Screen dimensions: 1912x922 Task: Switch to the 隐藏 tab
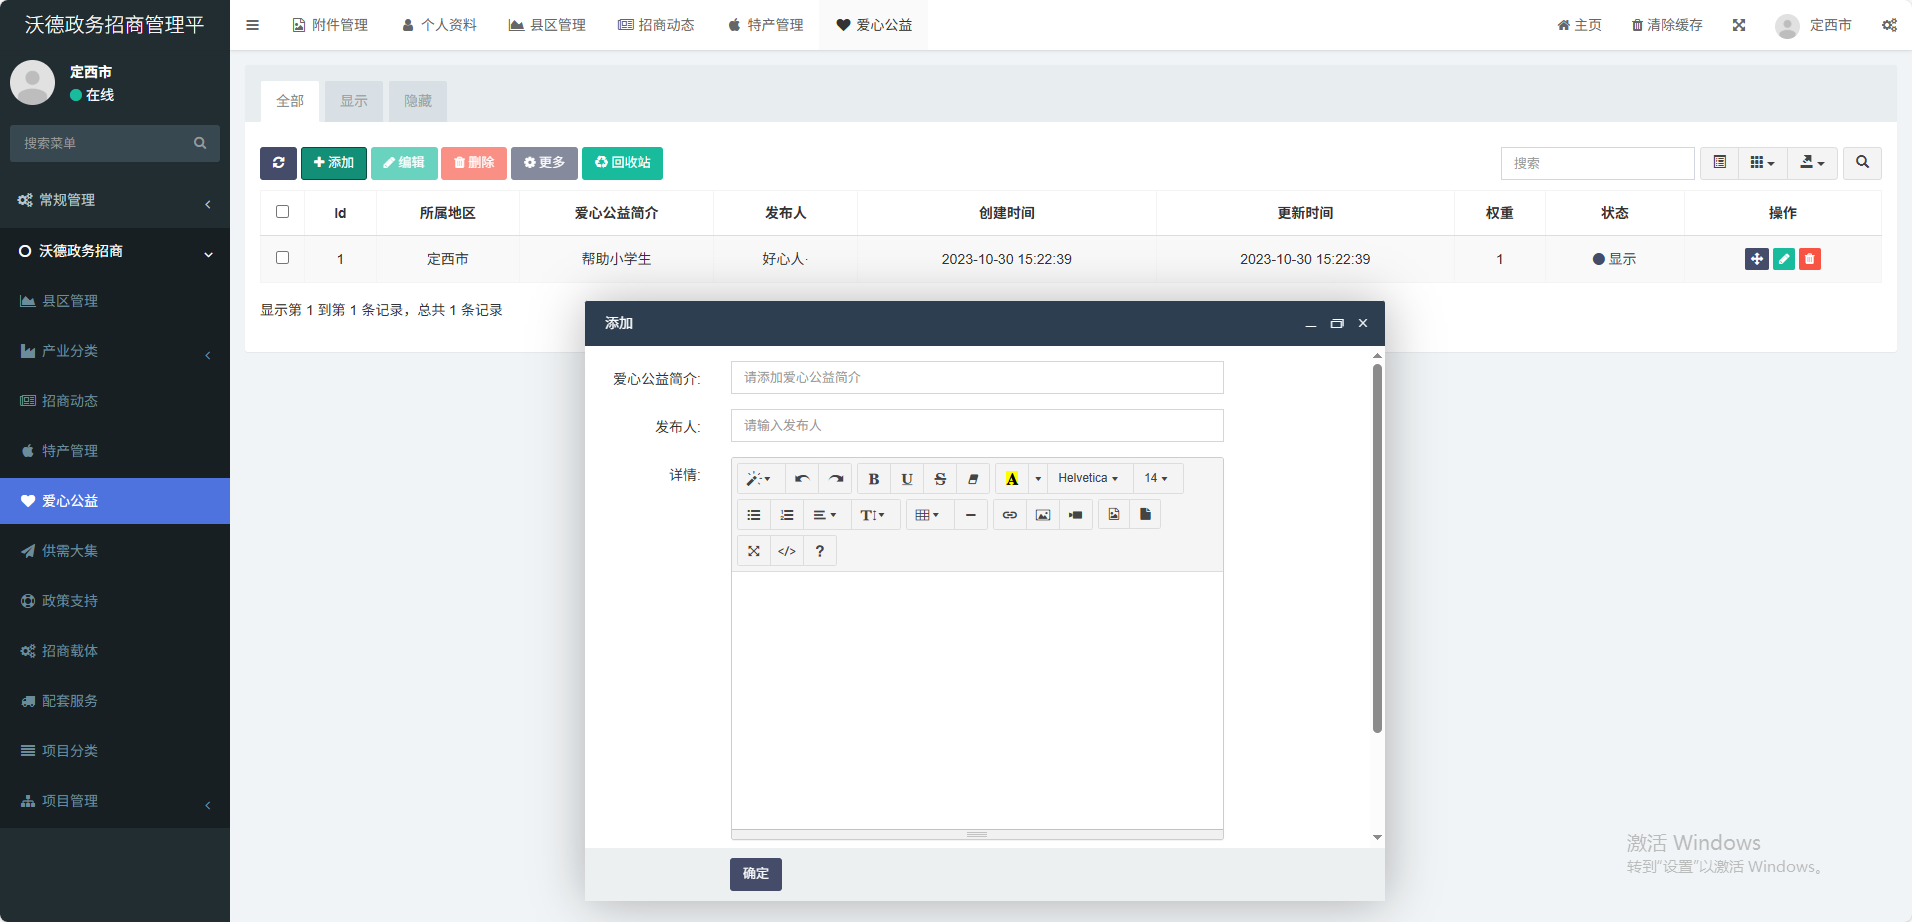(x=418, y=101)
